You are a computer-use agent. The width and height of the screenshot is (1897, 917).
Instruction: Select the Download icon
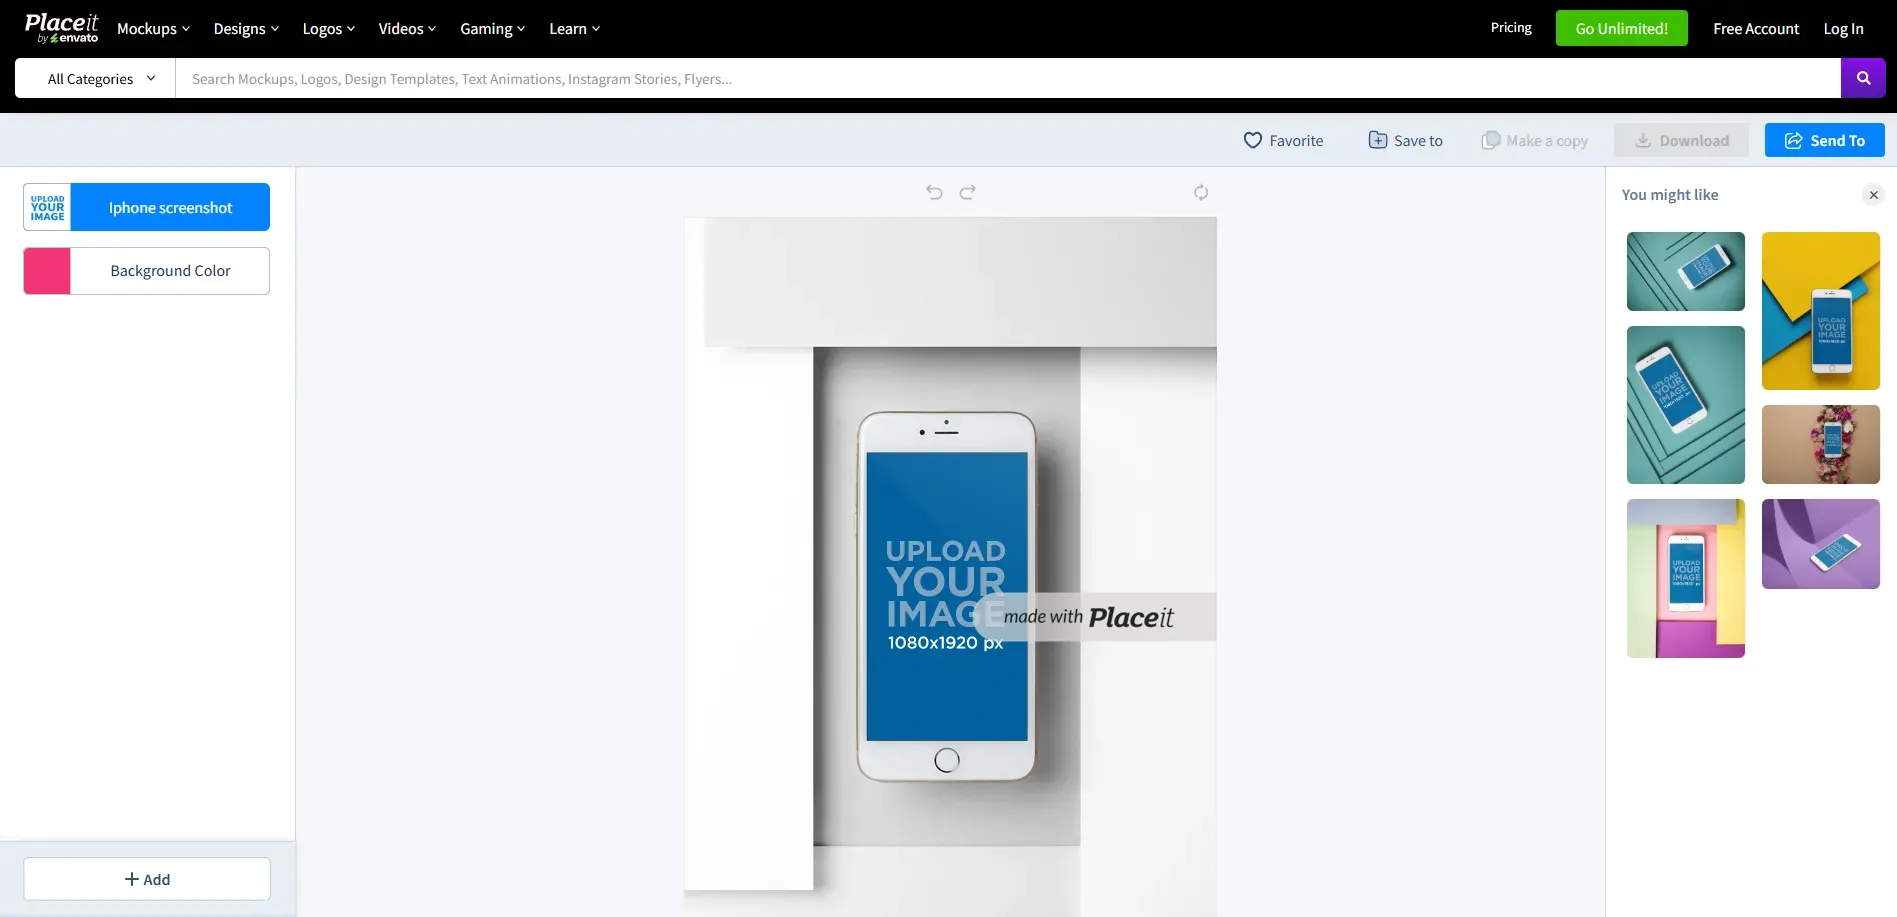1641,140
